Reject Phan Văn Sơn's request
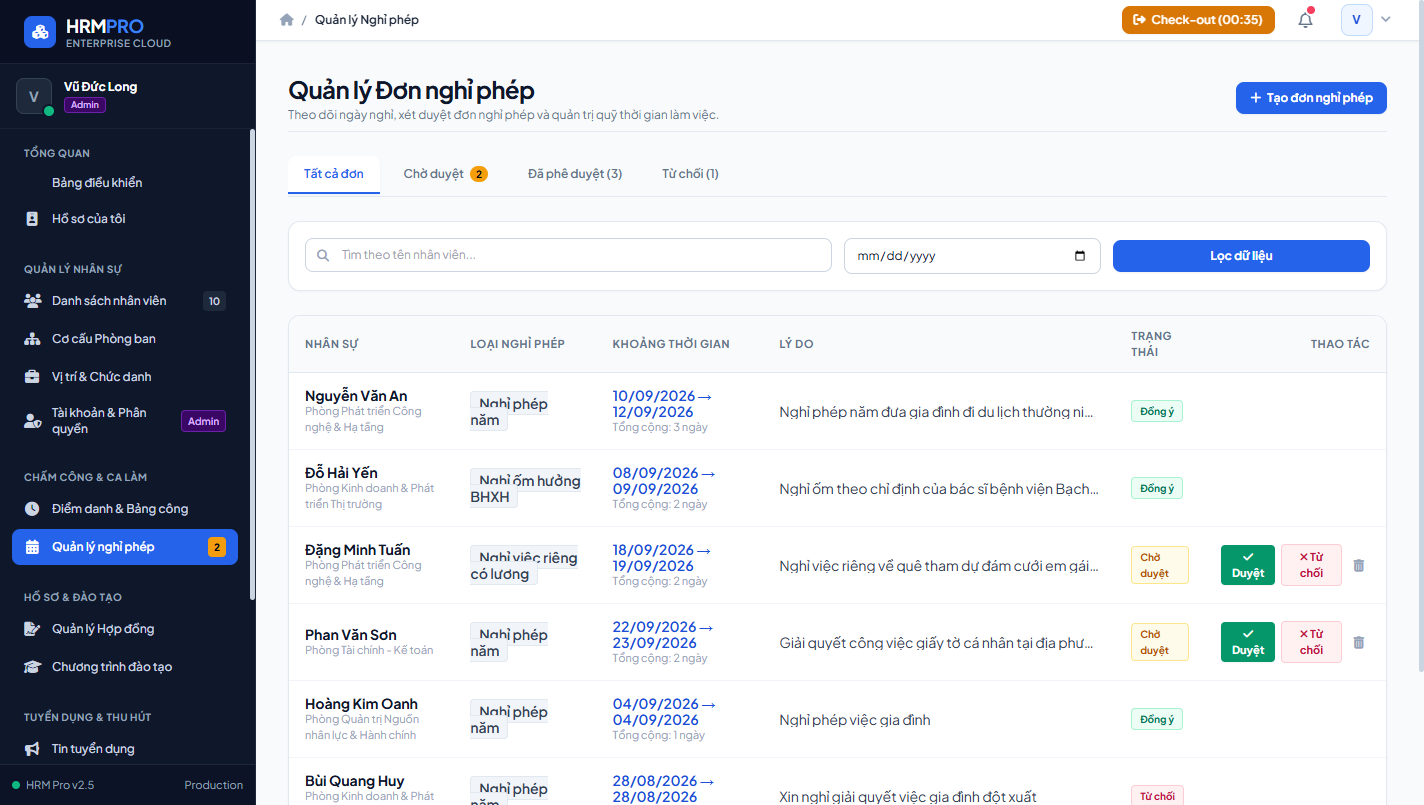 point(1311,642)
